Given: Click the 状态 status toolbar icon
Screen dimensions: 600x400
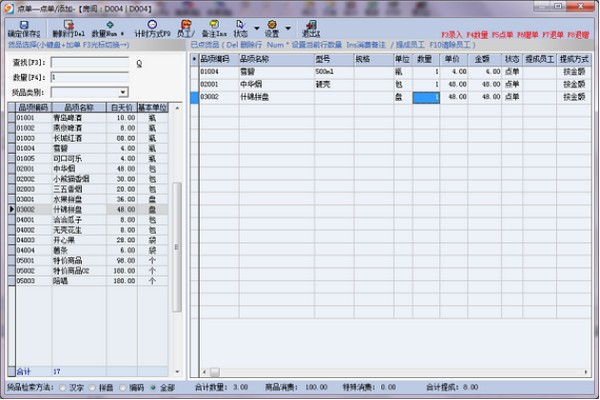Looking at the screenshot, I should [240, 24].
